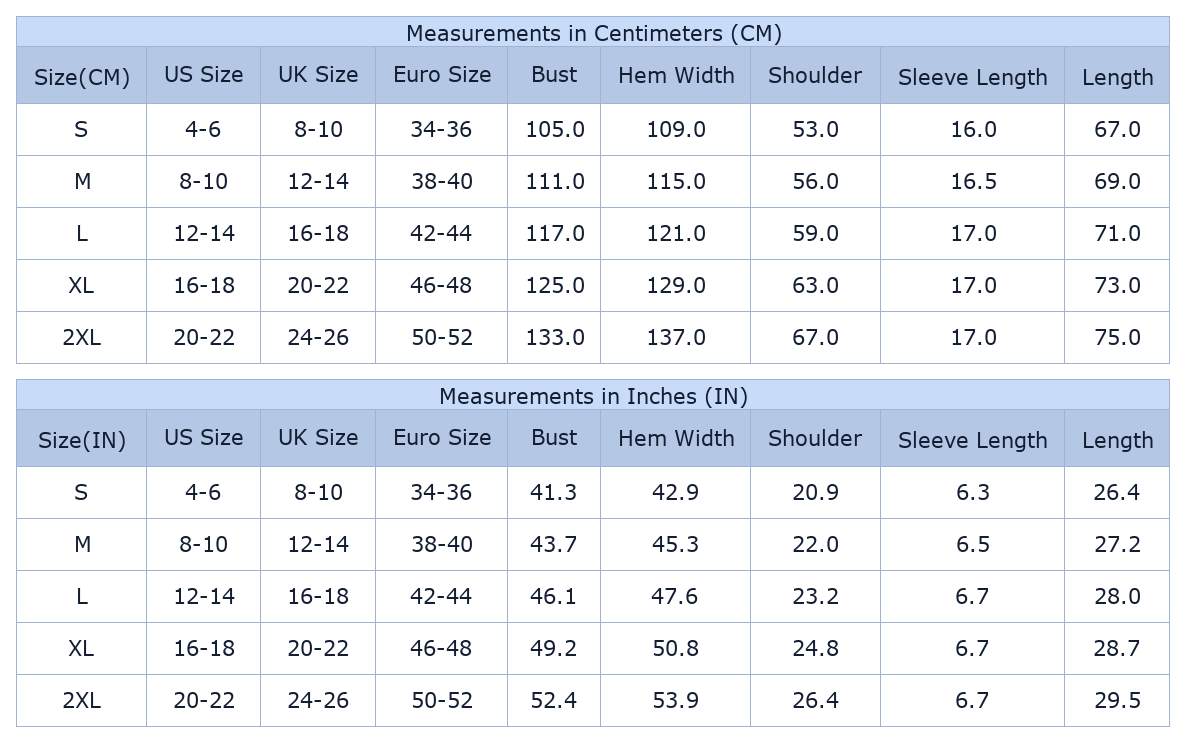The height and width of the screenshot is (748, 1185).
Task: Click the 2XL size label in the inches table
Action: coord(81,701)
